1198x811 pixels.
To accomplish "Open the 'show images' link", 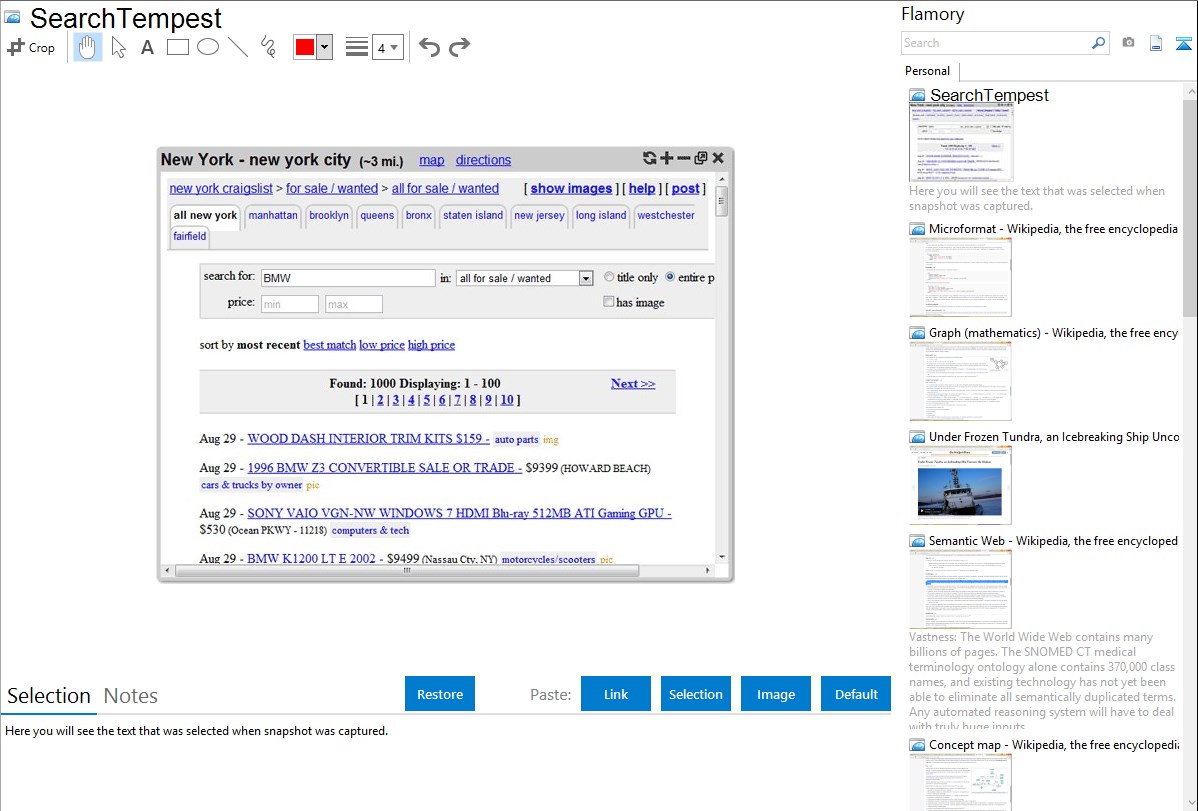I will [571, 188].
